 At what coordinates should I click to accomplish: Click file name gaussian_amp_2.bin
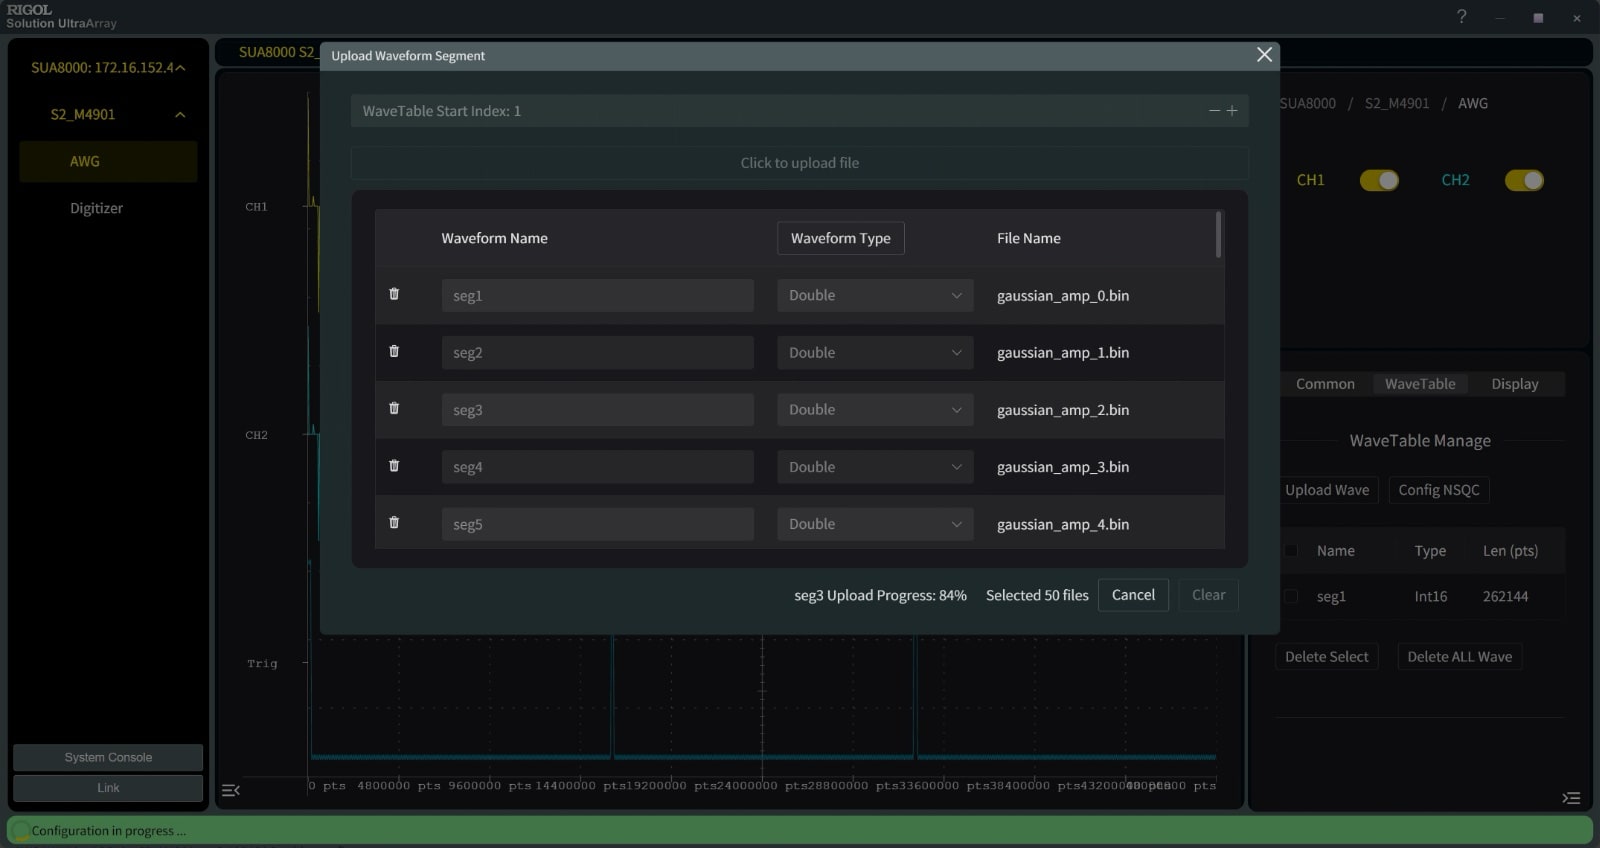tap(1063, 409)
